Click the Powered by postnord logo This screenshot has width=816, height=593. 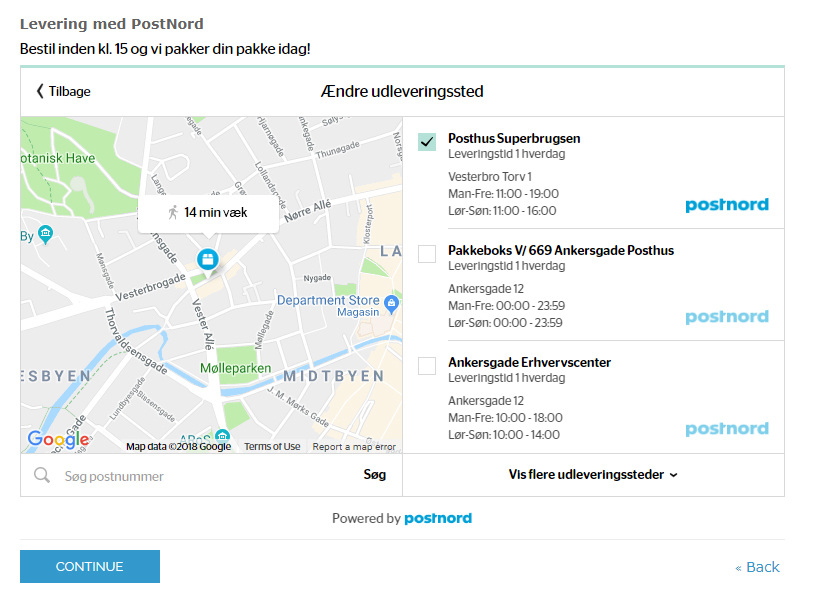click(438, 519)
